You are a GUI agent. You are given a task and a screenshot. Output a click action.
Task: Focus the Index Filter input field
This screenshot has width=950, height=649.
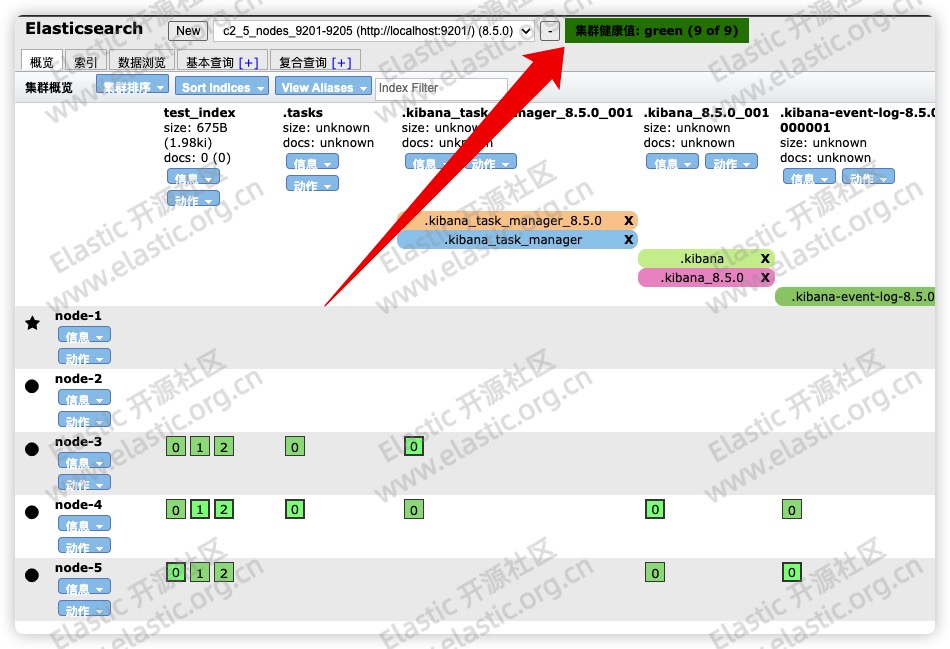(441, 88)
